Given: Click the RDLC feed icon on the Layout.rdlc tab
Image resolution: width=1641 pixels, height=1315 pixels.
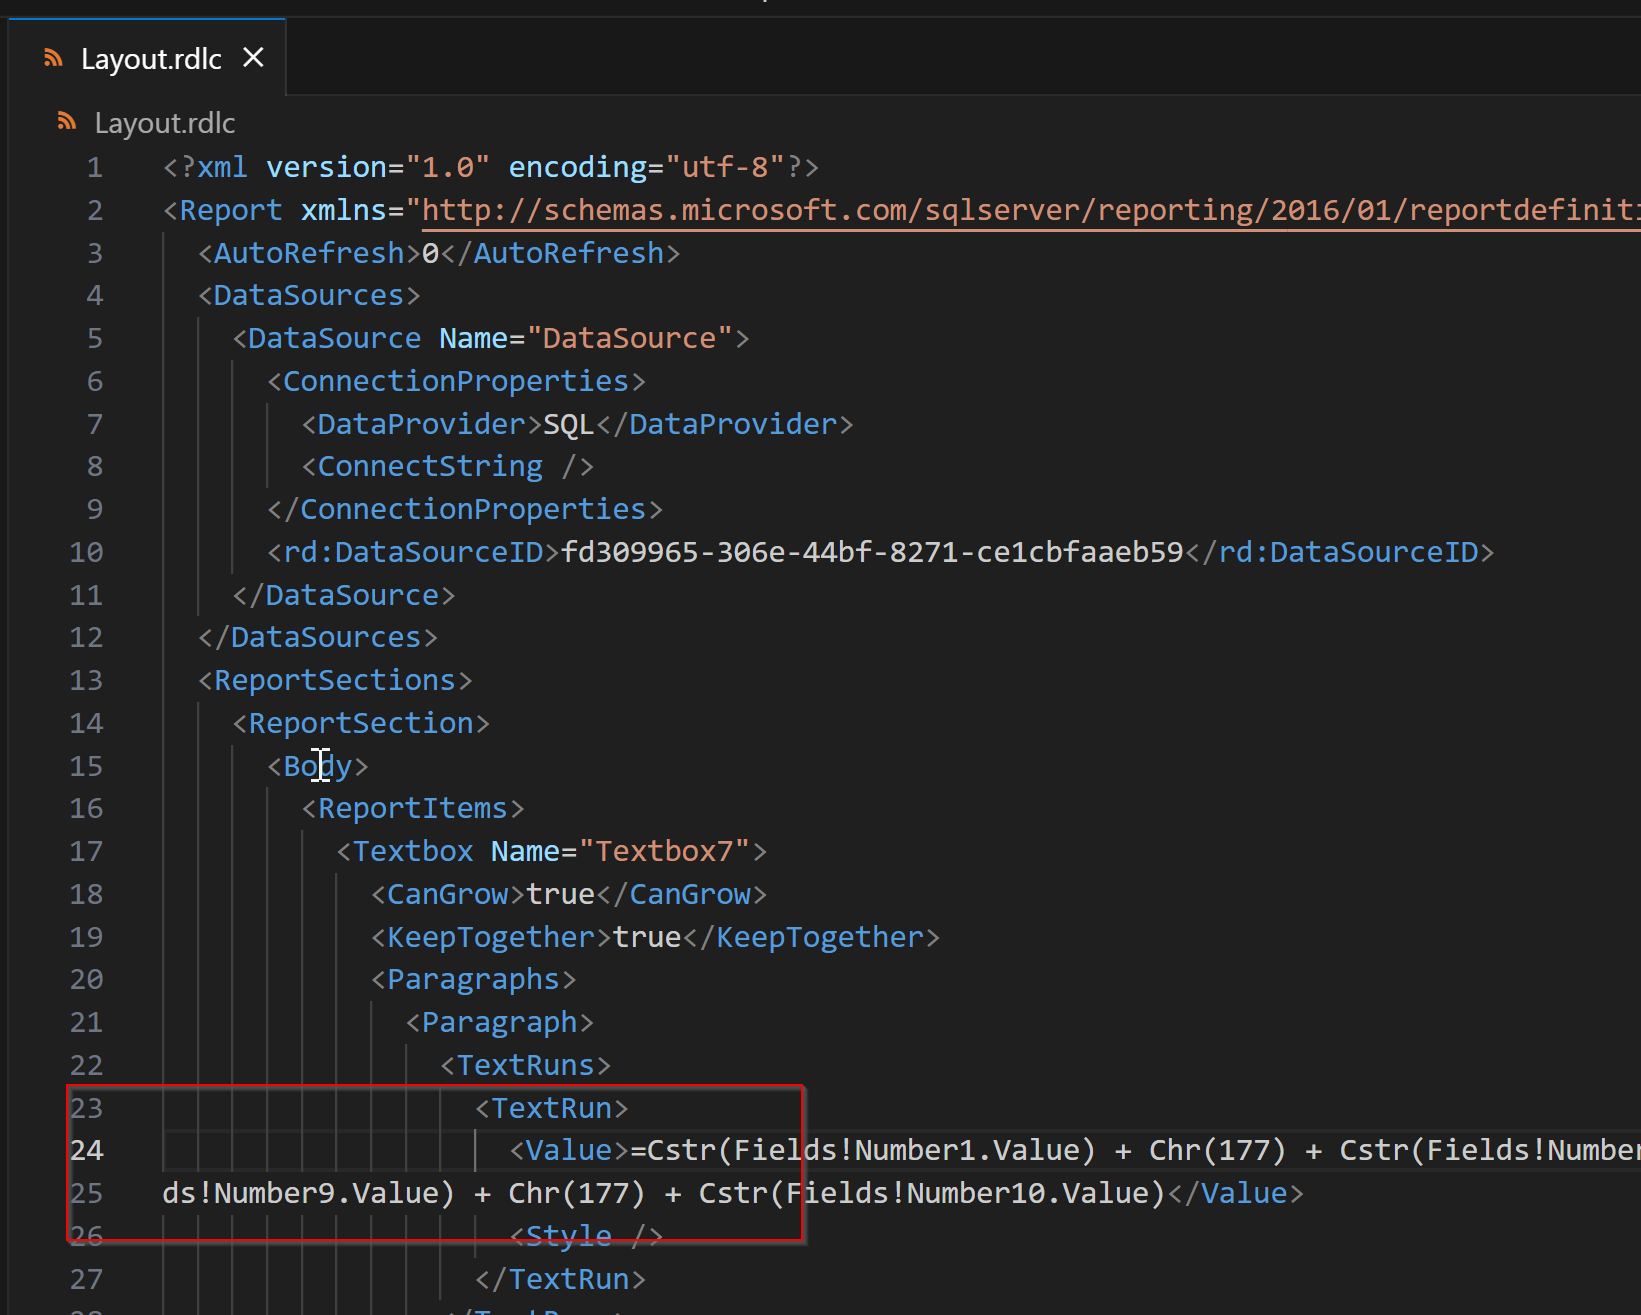Looking at the screenshot, I should [x=52, y=57].
